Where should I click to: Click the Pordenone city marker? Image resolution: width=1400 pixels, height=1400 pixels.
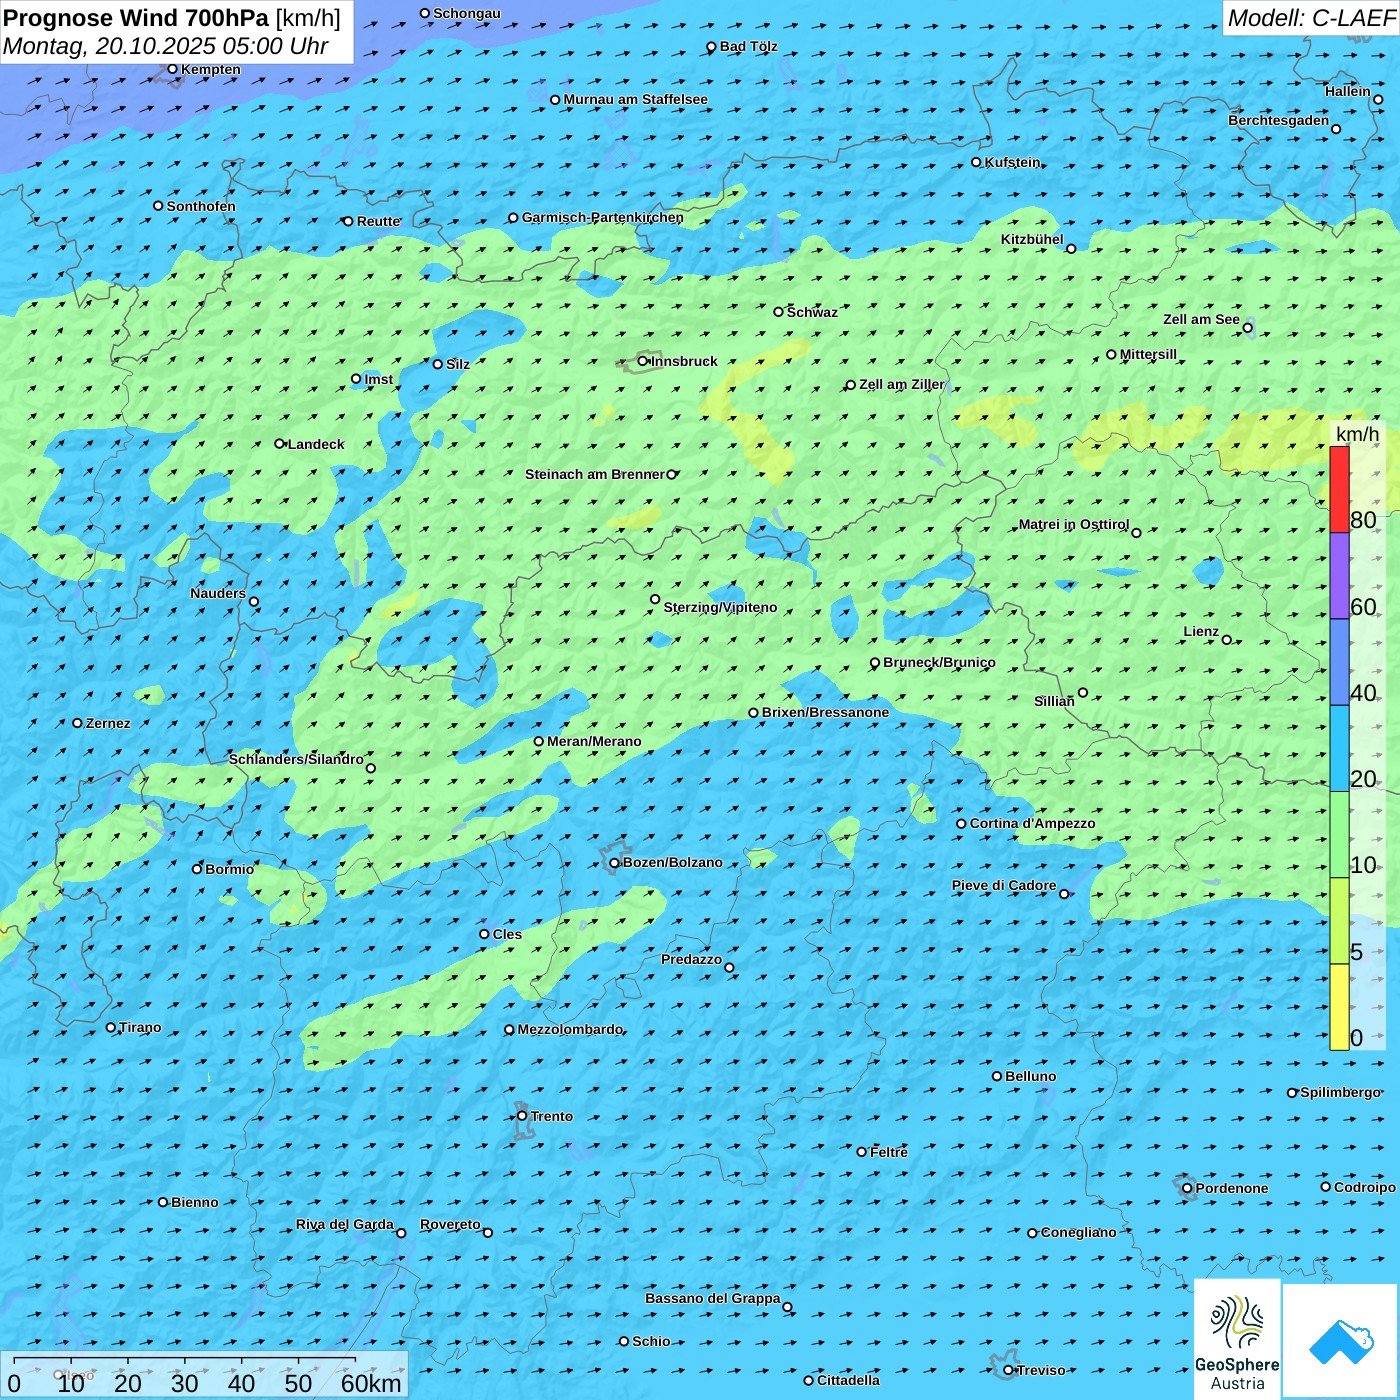[x=1188, y=1188]
